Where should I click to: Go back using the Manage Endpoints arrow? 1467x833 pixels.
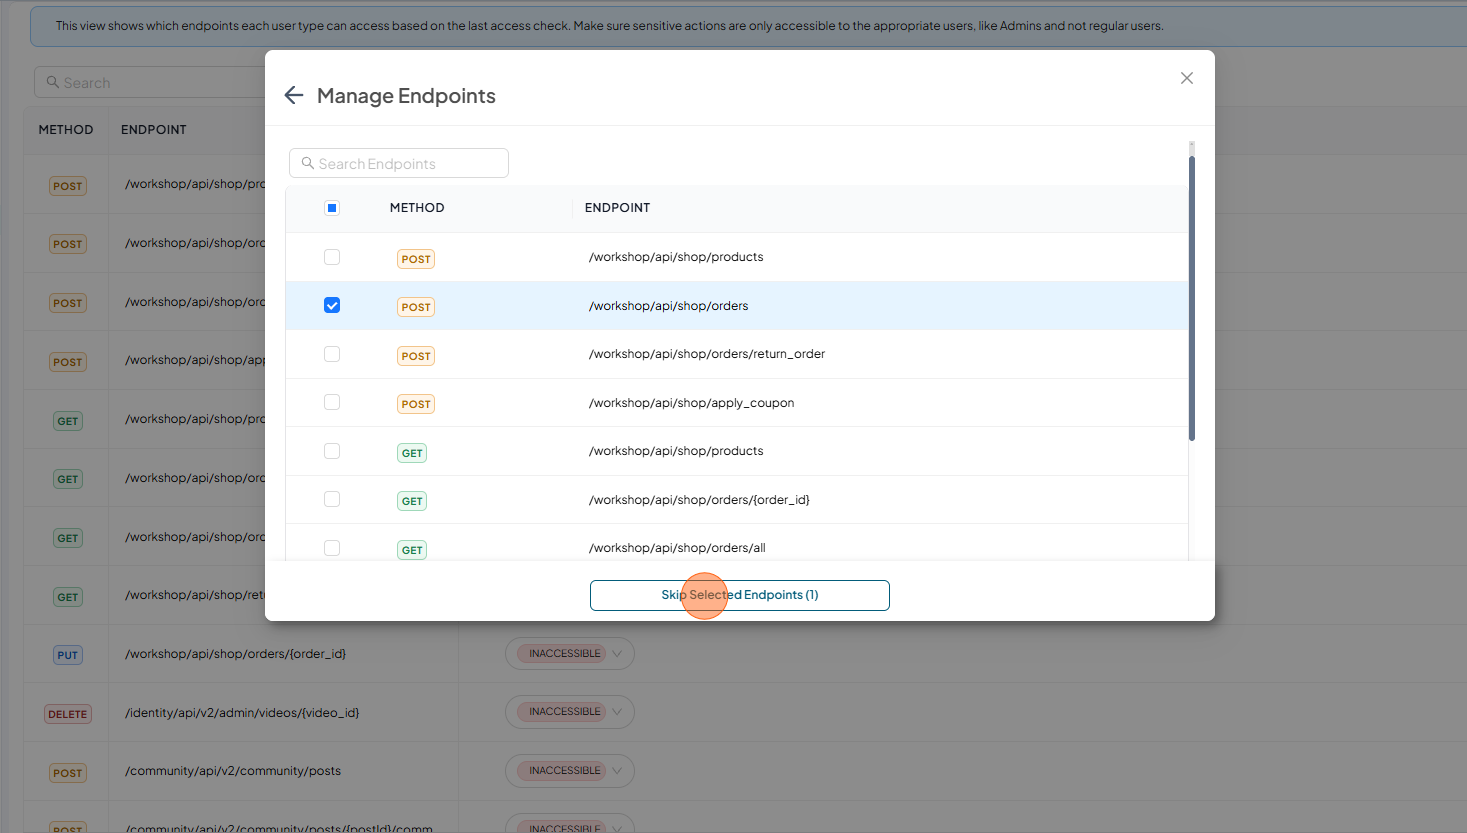pyautogui.click(x=294, y=95)
